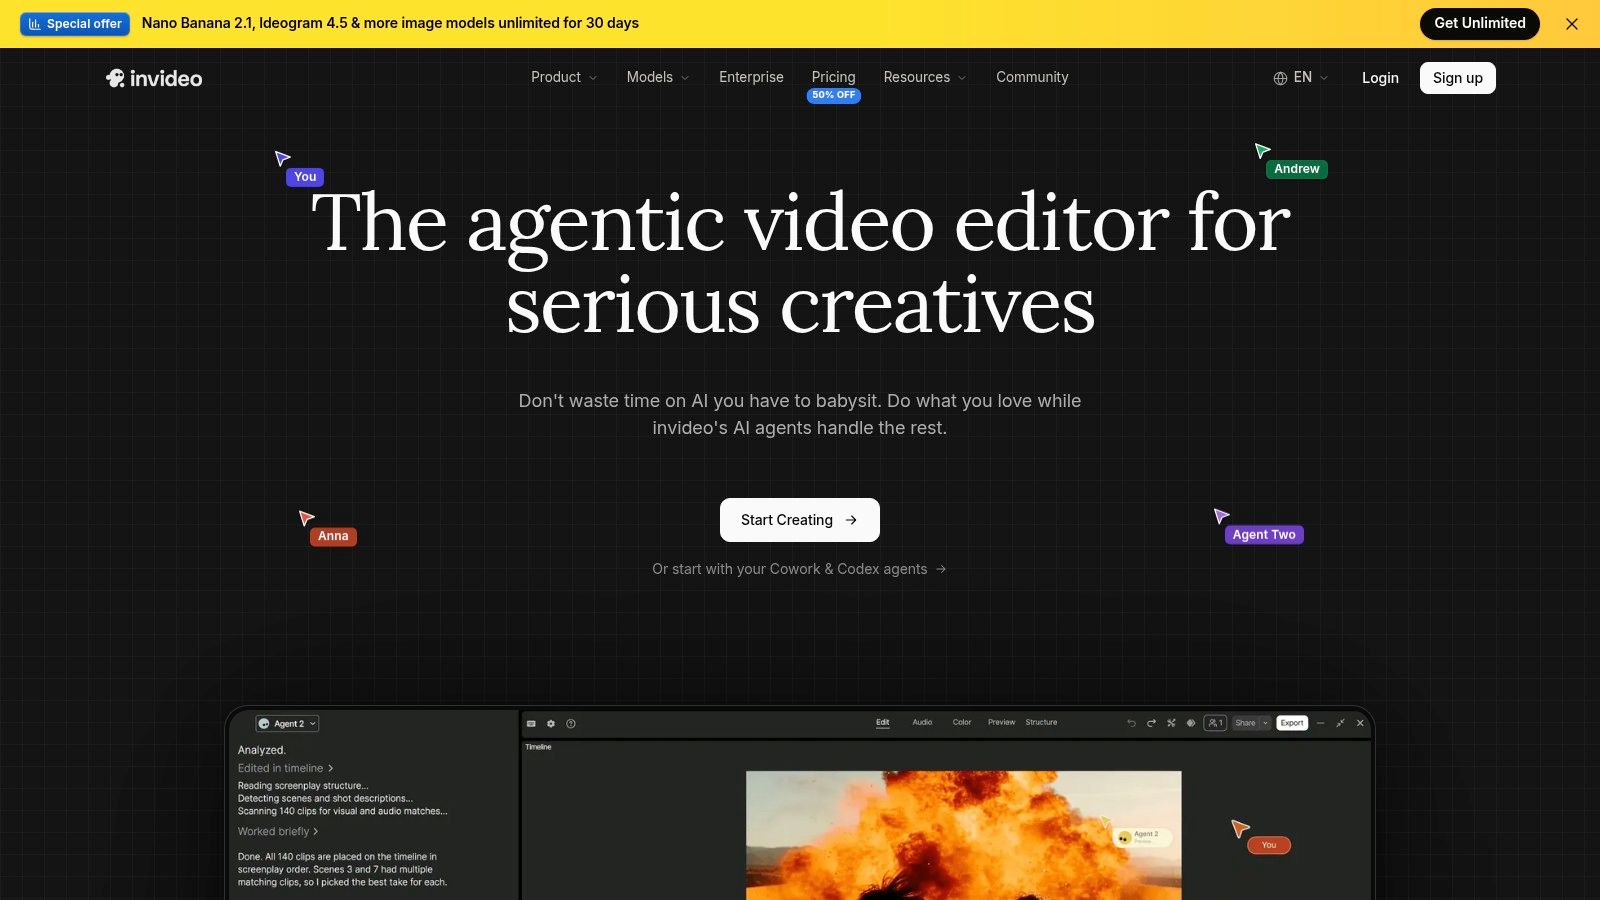1600x900 pixels.
Task: Expand the Worked briefly section
Action: (278, 831)
